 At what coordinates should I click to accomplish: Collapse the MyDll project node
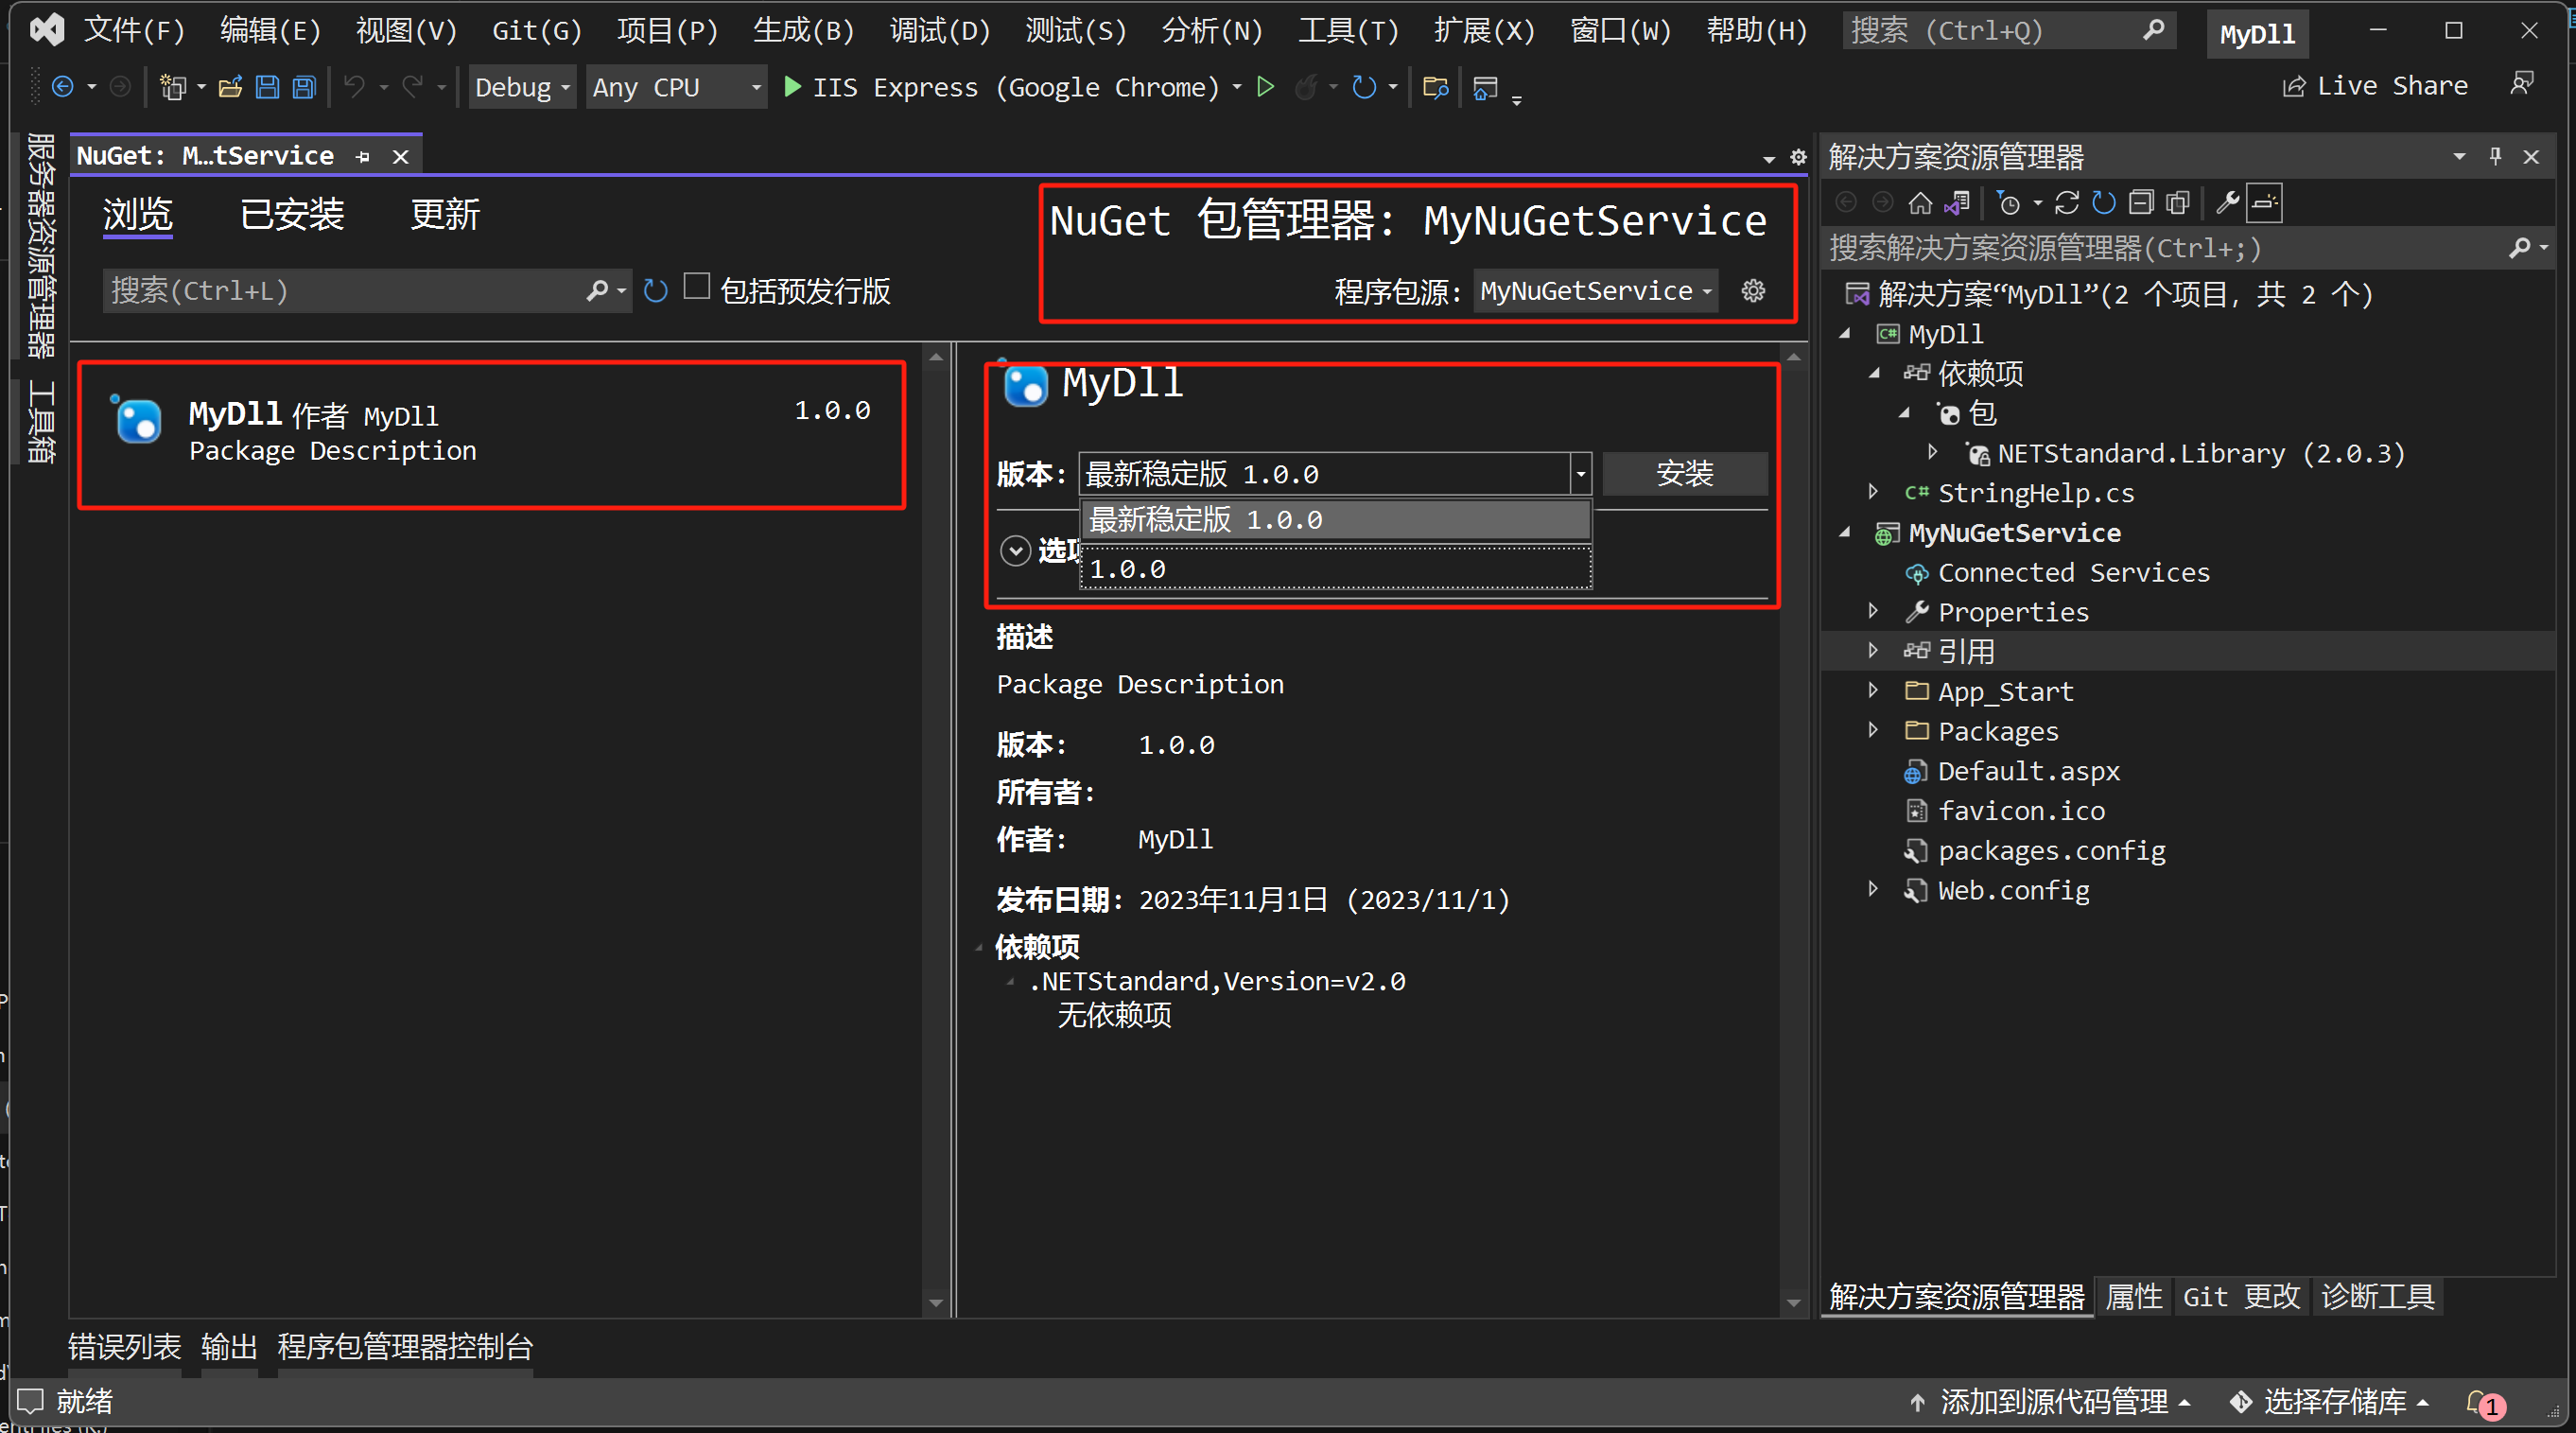(x=1845, y=334)
